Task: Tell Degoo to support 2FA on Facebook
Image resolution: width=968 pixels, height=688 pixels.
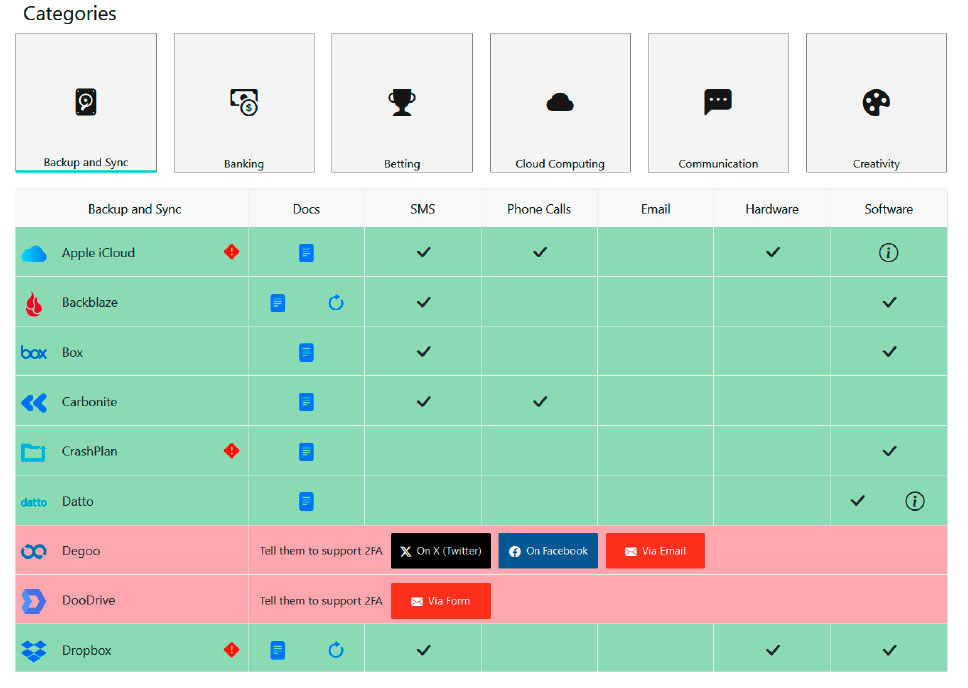Action: coord(548,551)
